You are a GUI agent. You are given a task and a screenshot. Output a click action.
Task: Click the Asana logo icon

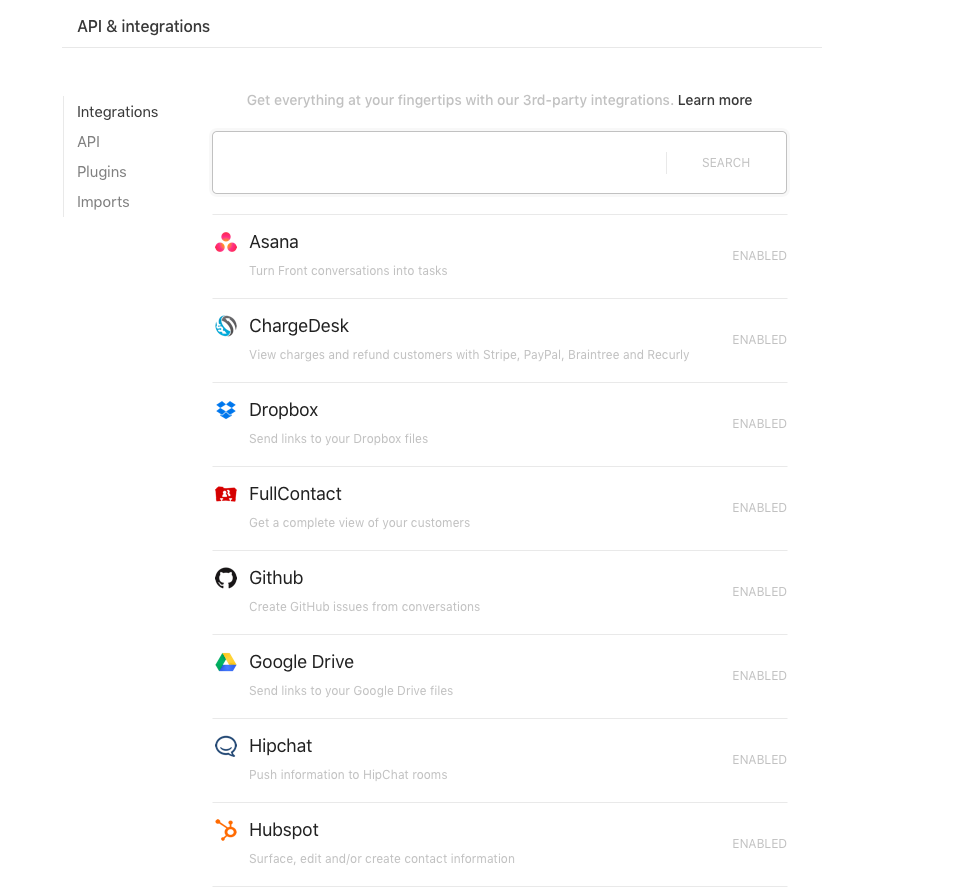click(226, 242)
